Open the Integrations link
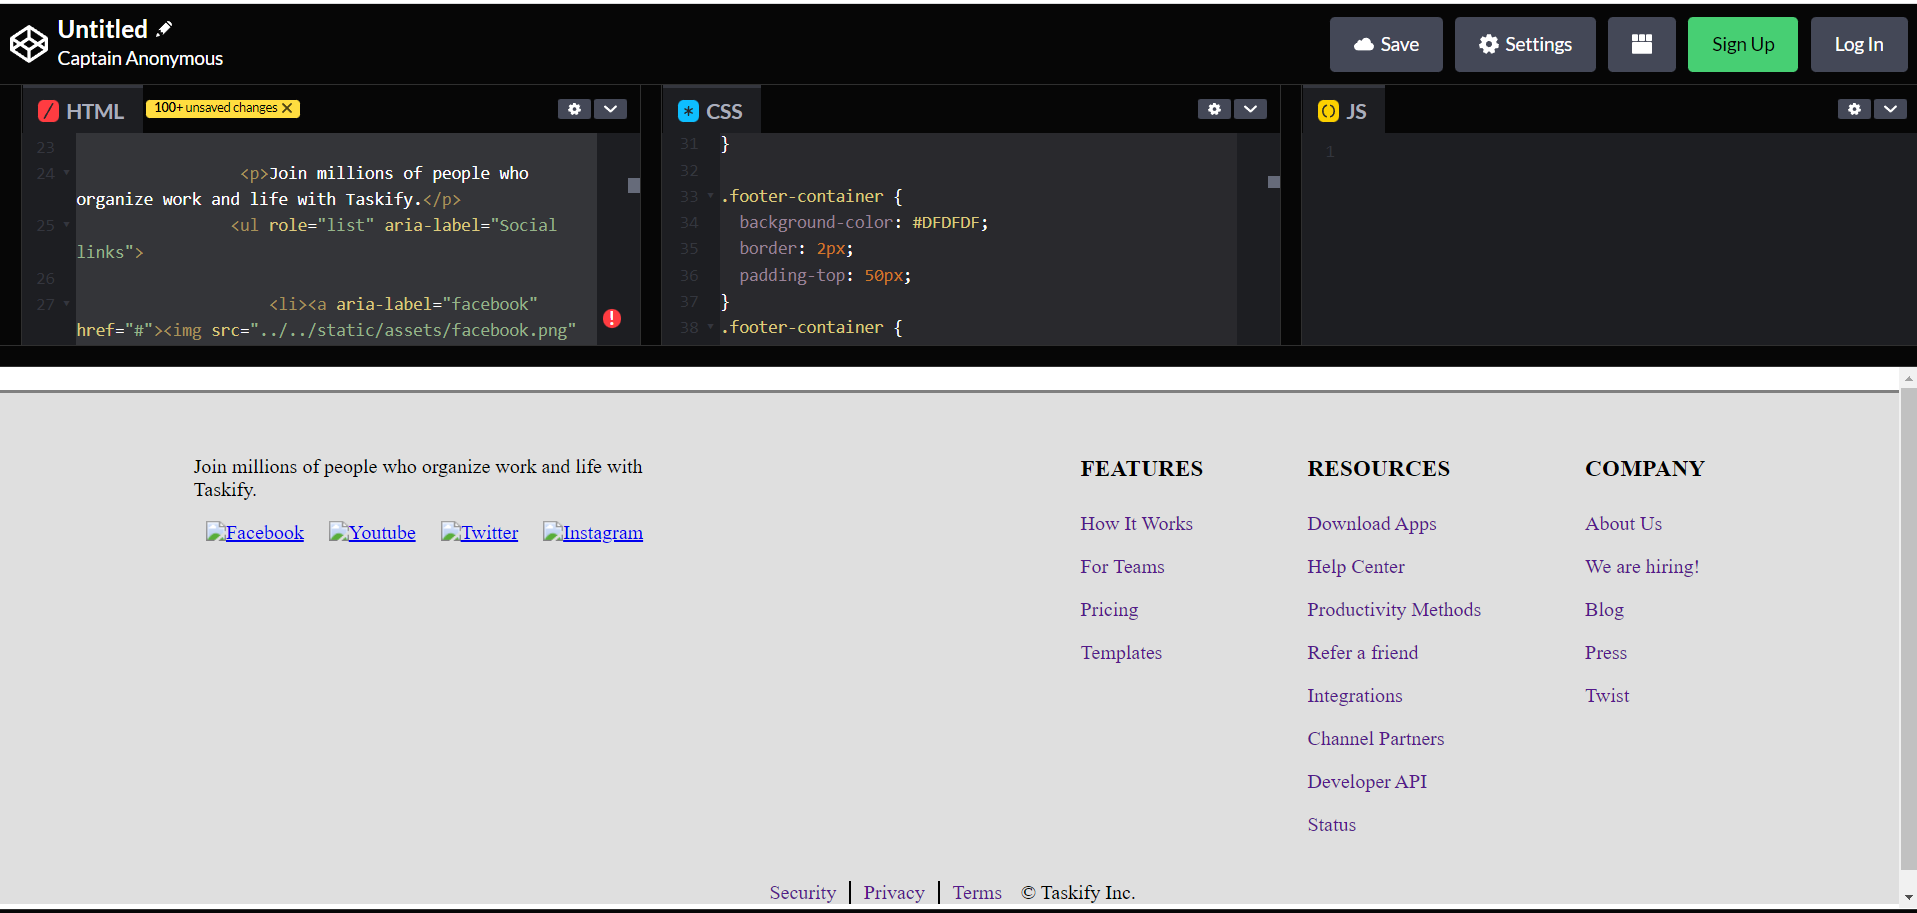 (x=1355, y=695)
